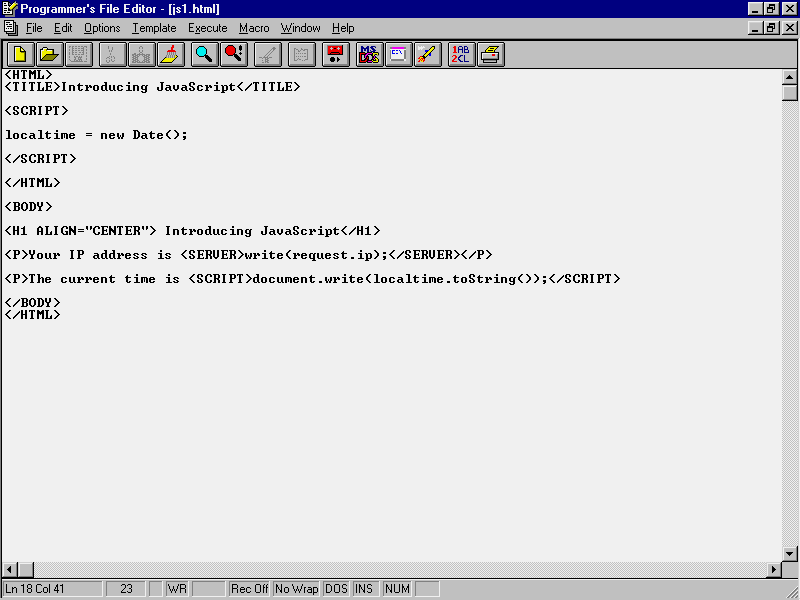Screen dimensions: 800x600
Task: Click the Open file folder icon
Action: tap(49, 54)
